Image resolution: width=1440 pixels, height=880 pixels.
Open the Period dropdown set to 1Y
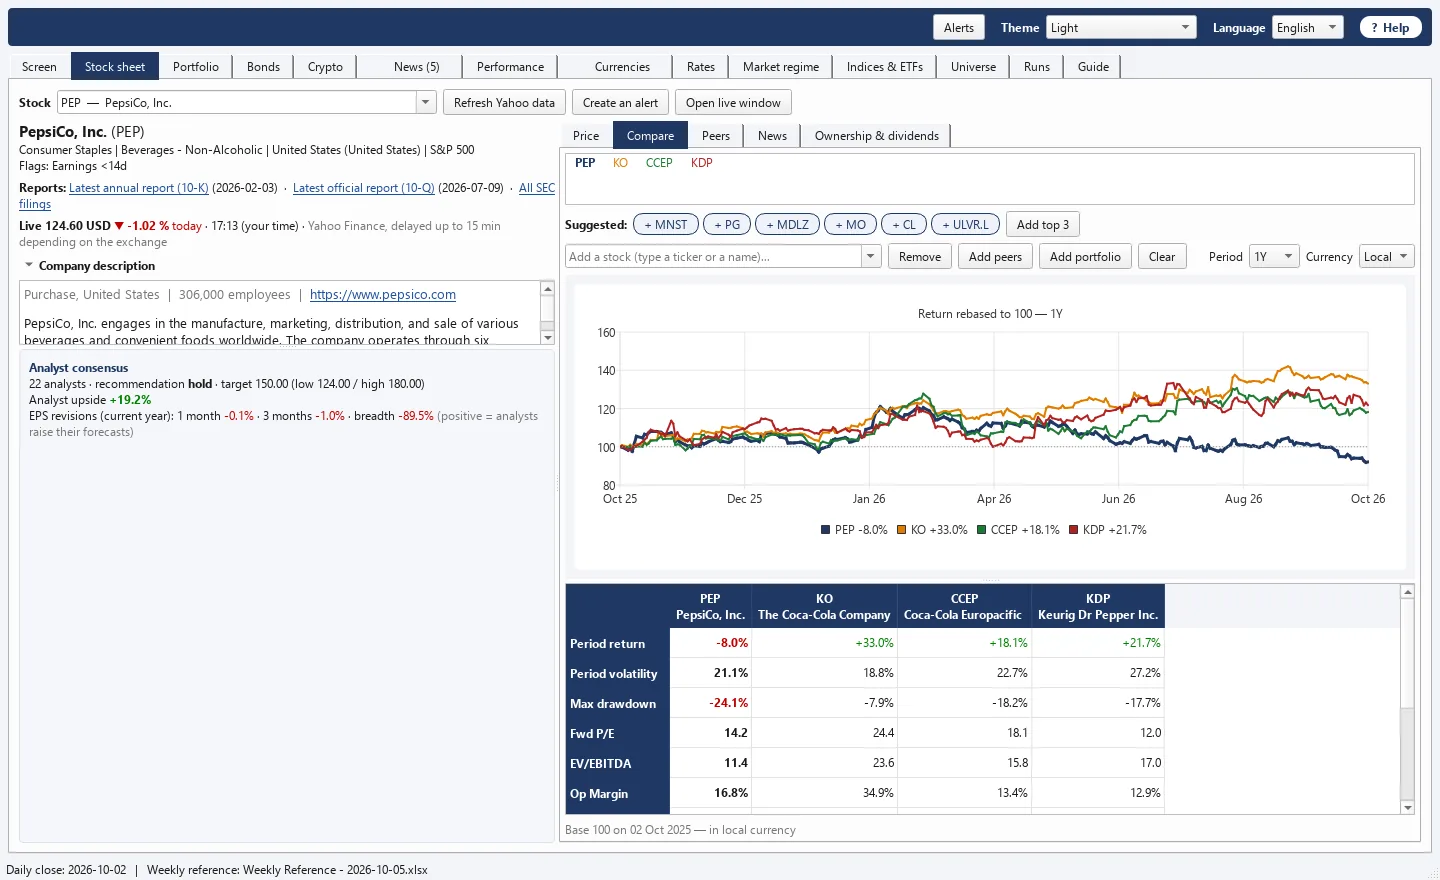click(1274, 257)
